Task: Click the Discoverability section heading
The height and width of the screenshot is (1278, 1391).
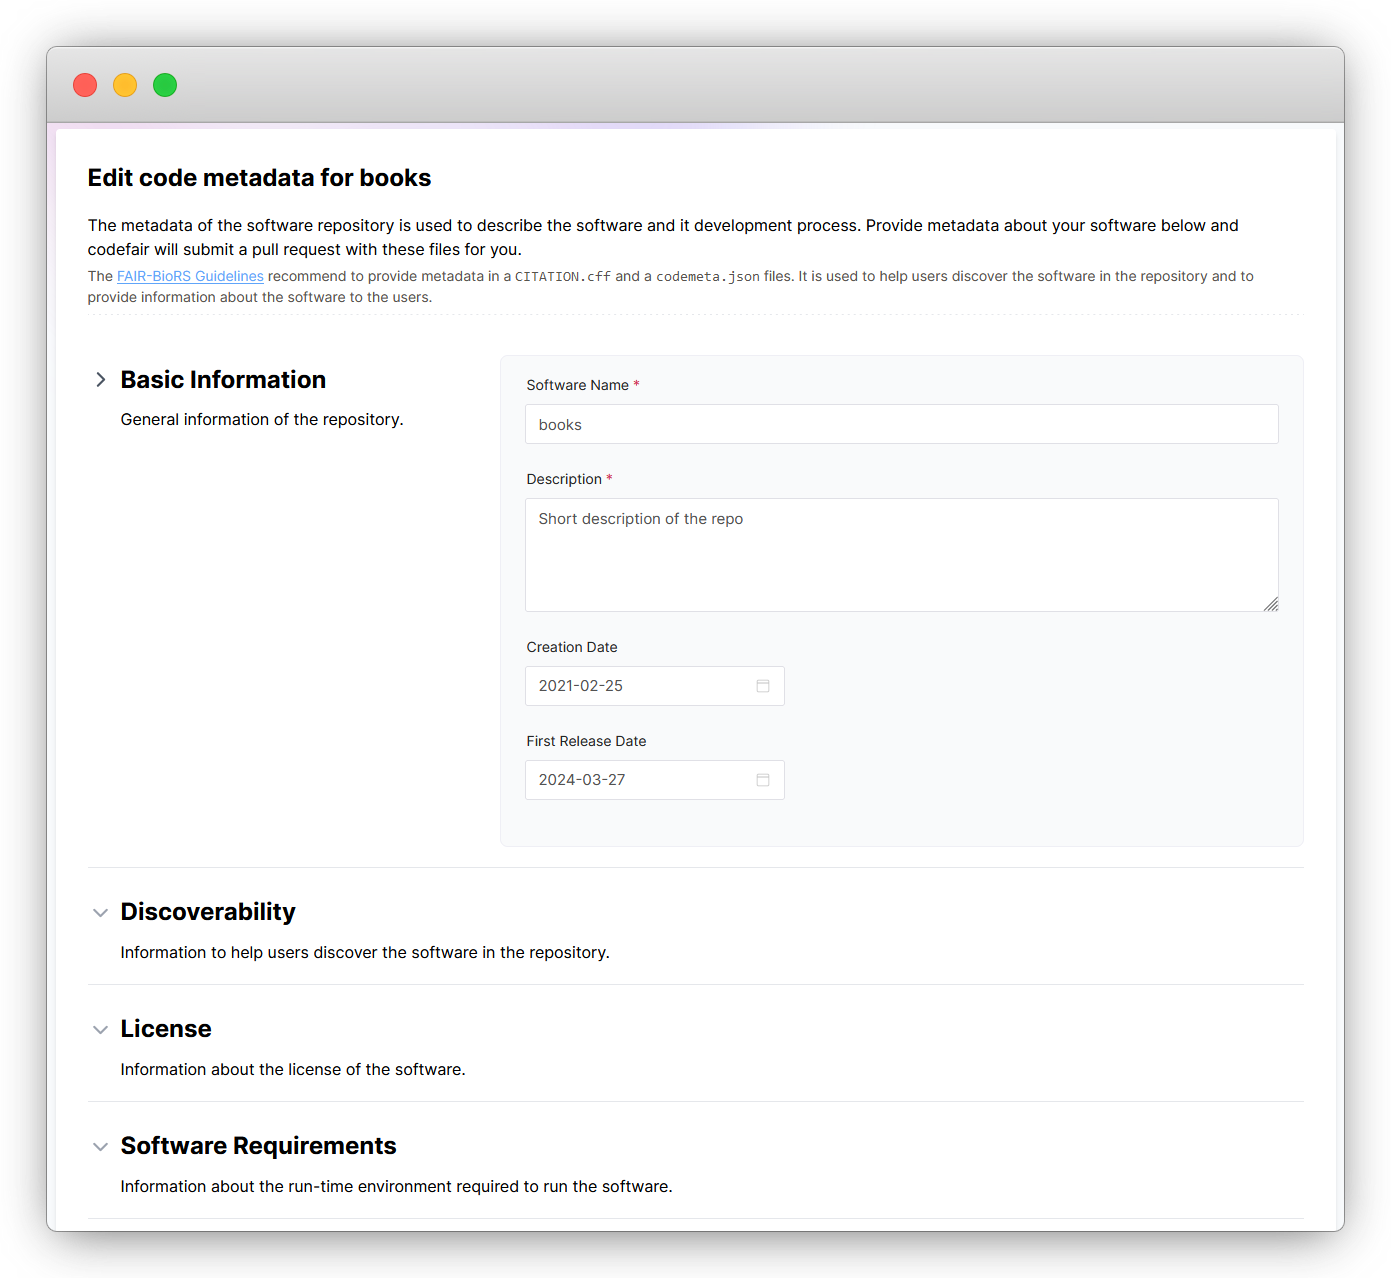Action: tap(208, 912)
